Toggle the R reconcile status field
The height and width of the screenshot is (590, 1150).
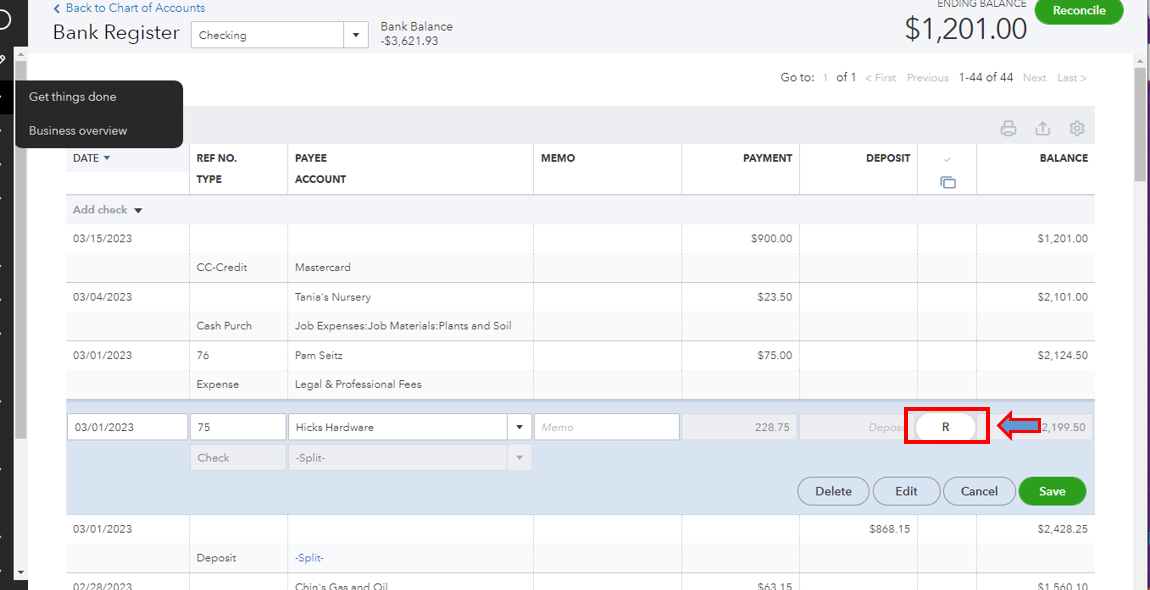[946, 427]
